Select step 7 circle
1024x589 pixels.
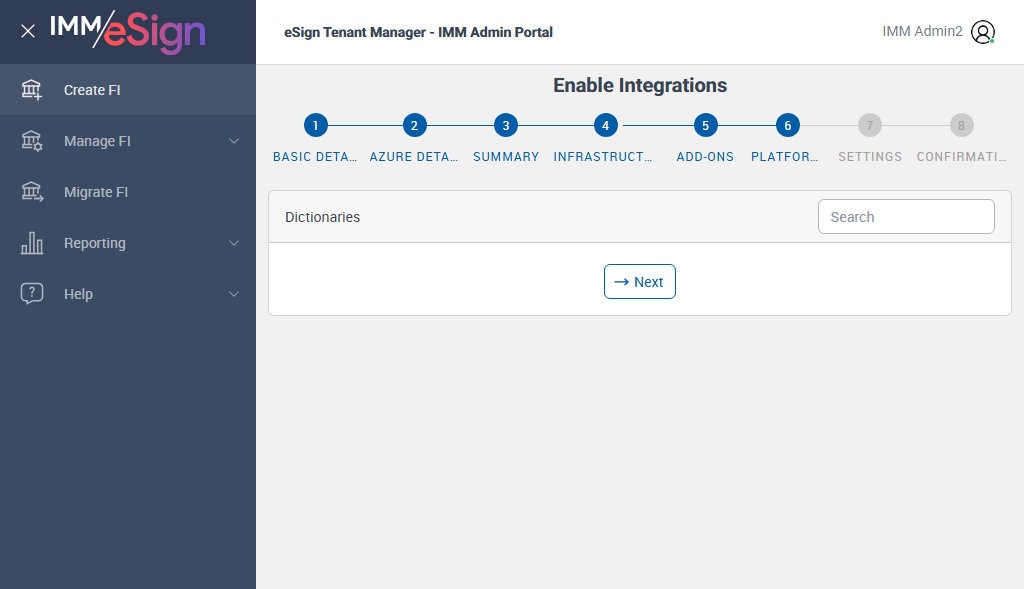(869, 125)
